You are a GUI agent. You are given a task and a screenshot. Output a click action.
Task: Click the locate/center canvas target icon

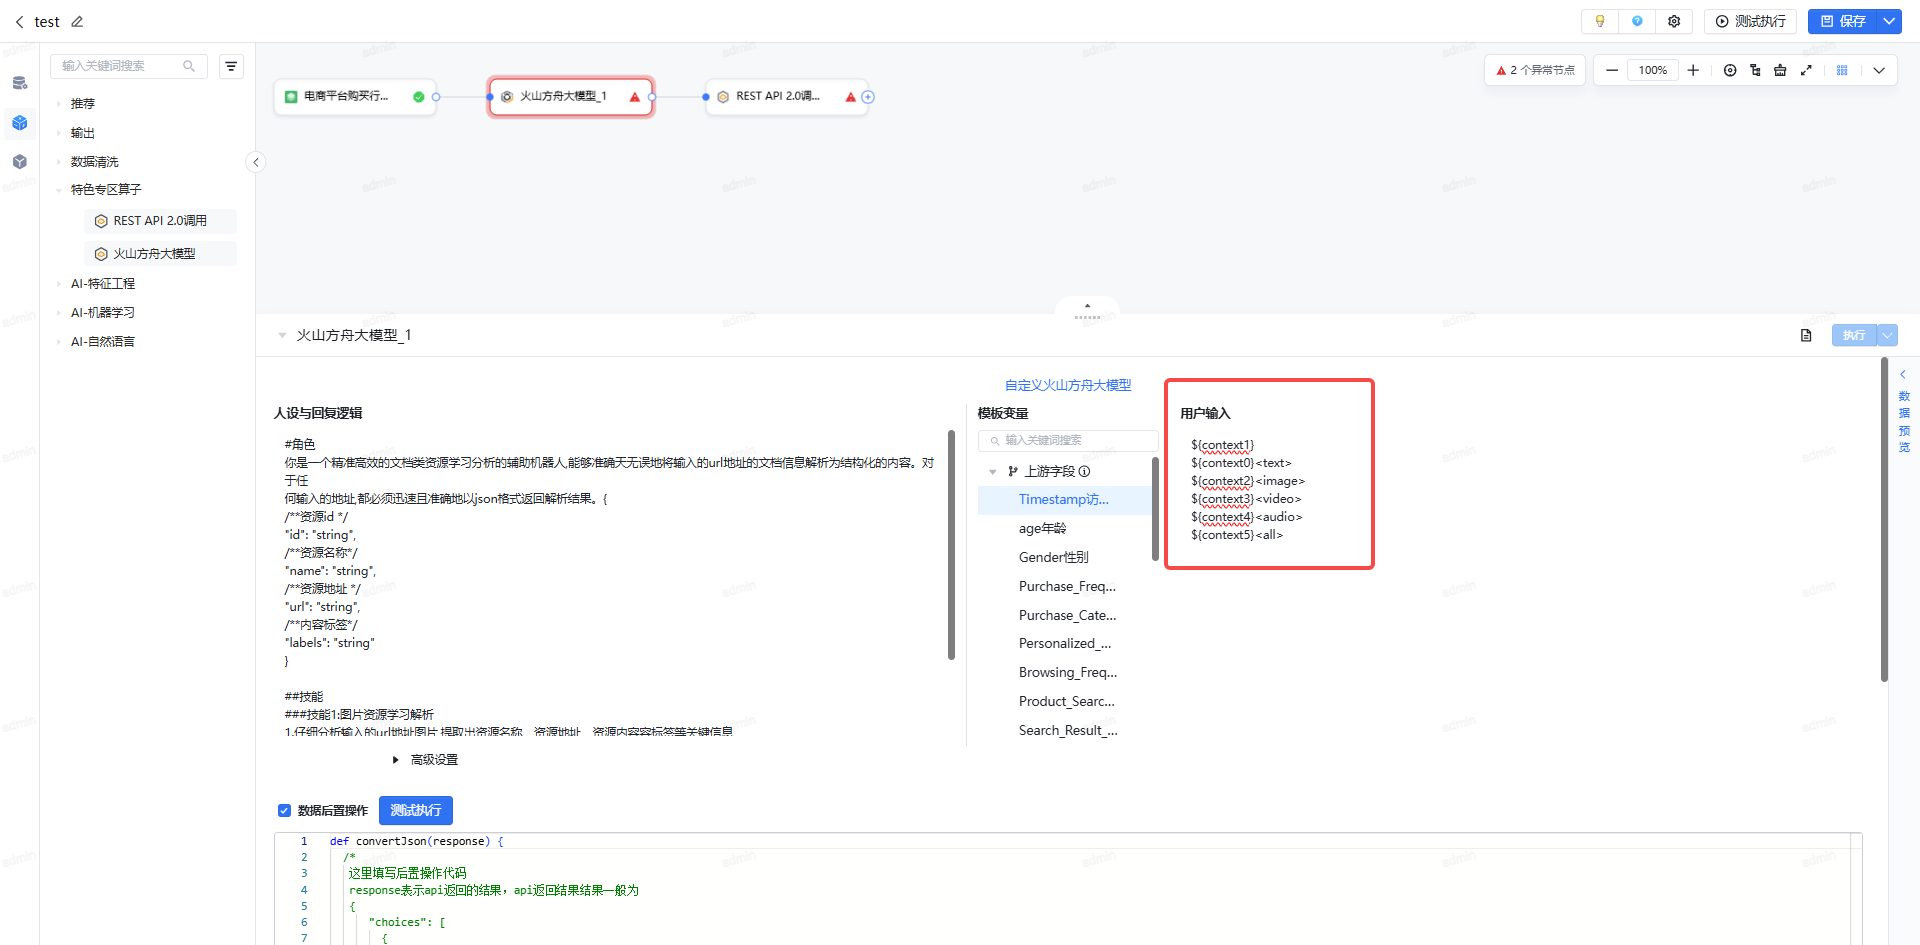(1730, 70)
